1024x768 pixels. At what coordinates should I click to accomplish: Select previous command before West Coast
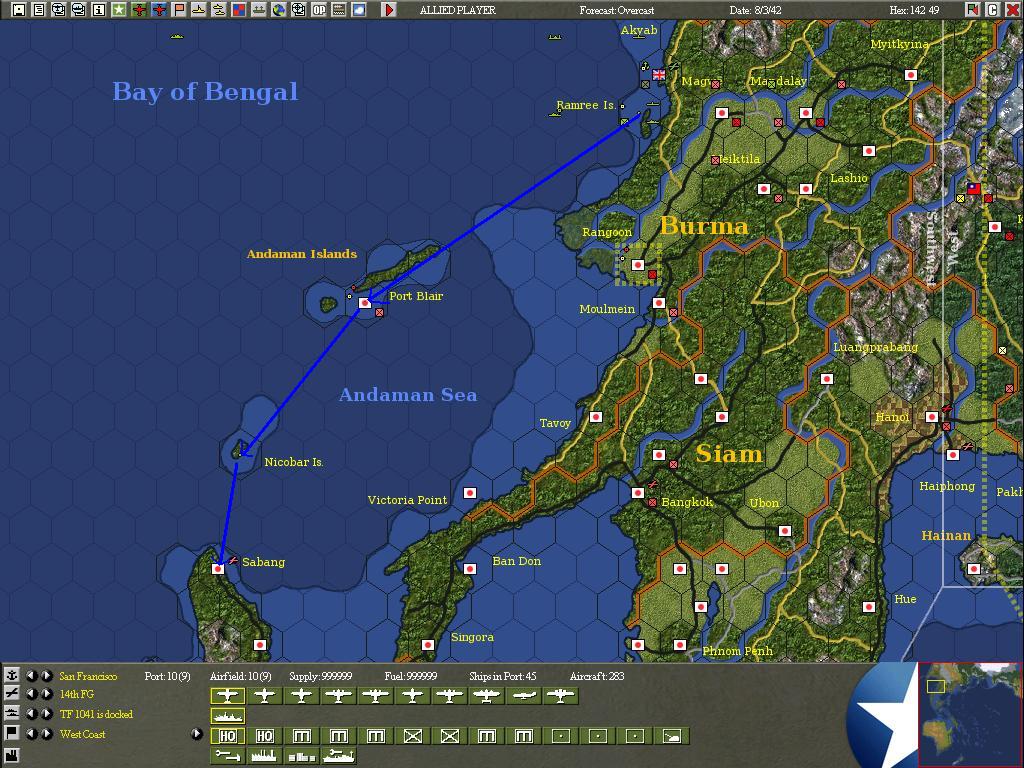click(x=31, y=733)
